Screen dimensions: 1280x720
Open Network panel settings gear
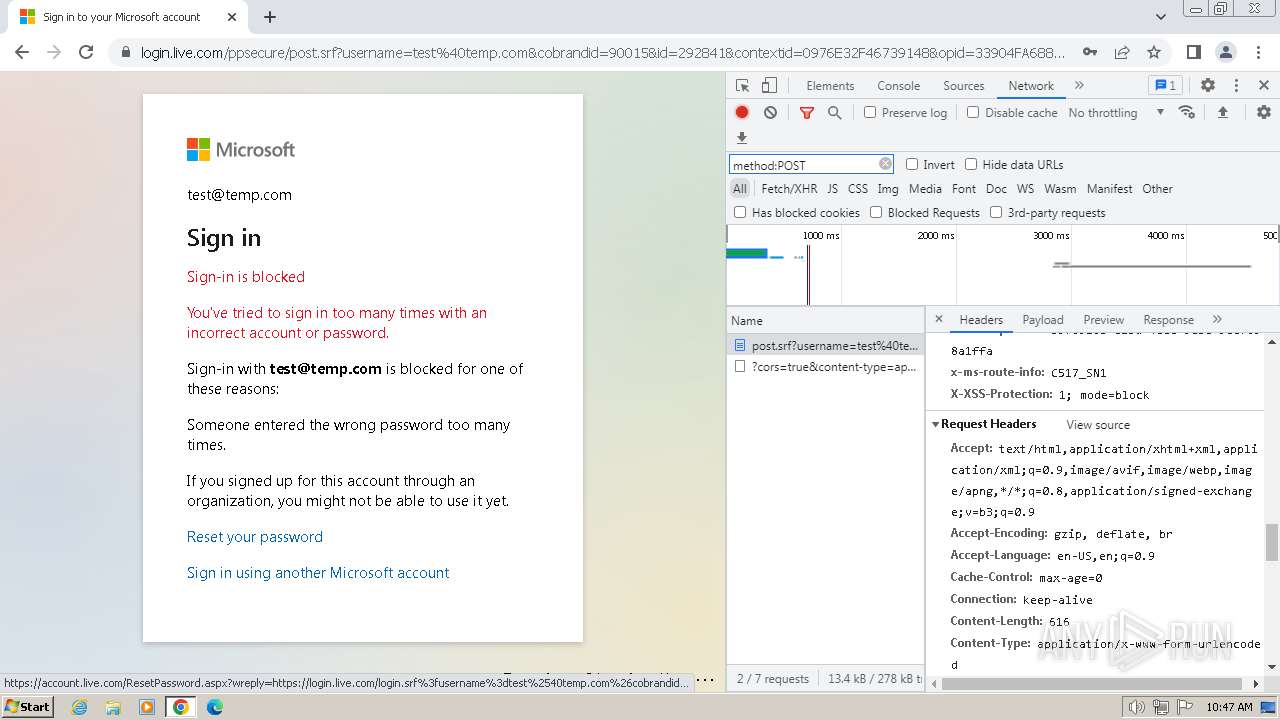click(x=1264, y=112)
